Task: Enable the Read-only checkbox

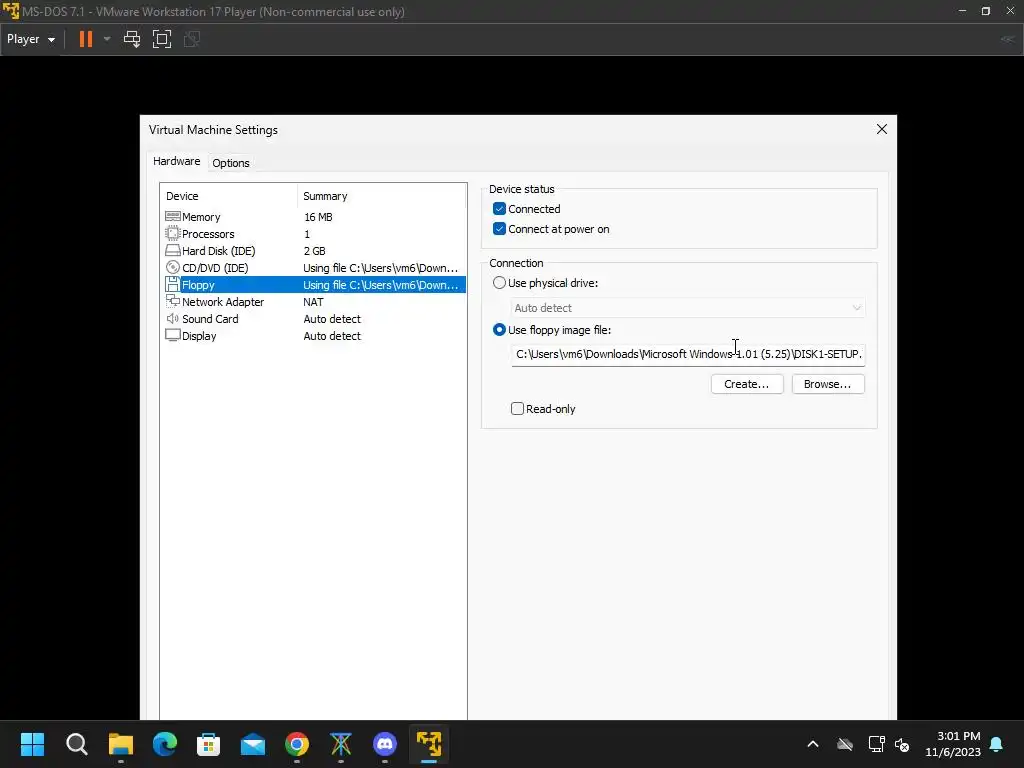Action: pyautogui.click(x=517, y=409)
